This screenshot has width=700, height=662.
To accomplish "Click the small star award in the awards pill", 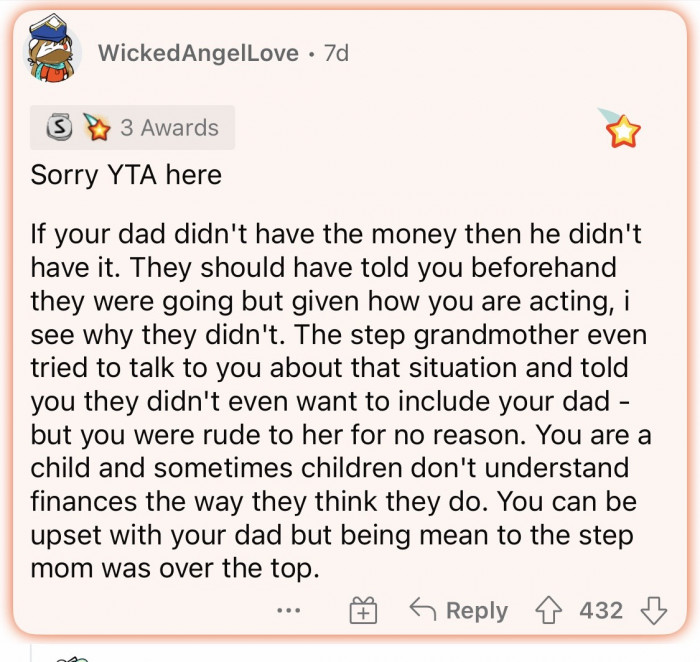I will [x=95, y=128].
